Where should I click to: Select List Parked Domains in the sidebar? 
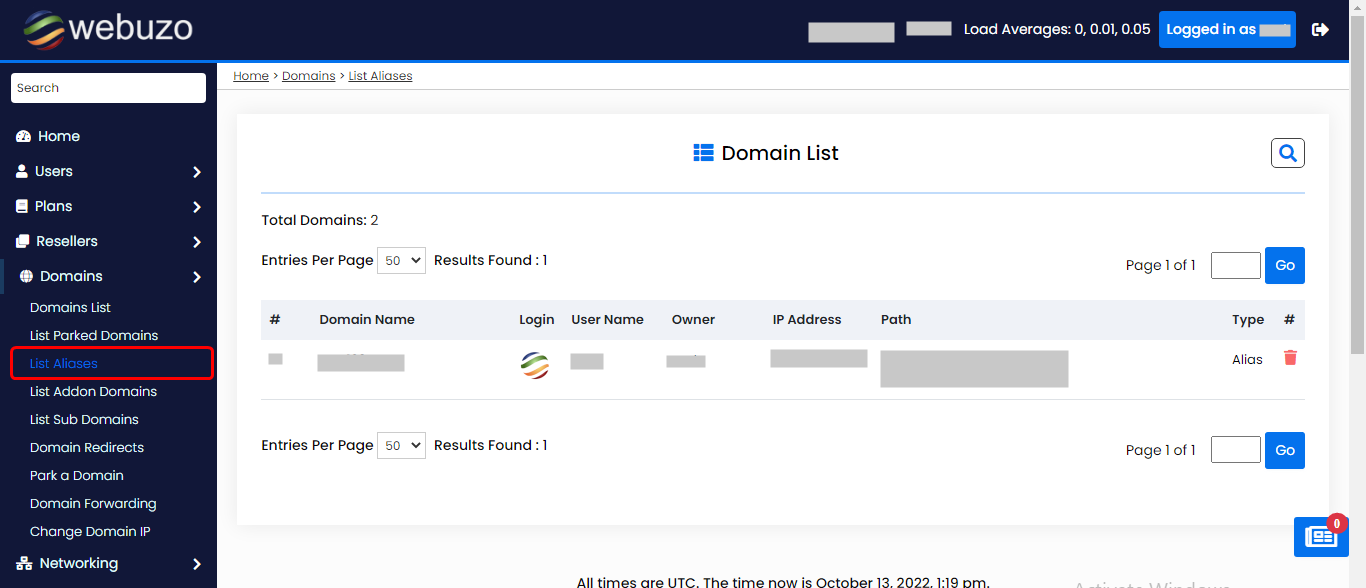pyautogui.click(x=94, y=335)
